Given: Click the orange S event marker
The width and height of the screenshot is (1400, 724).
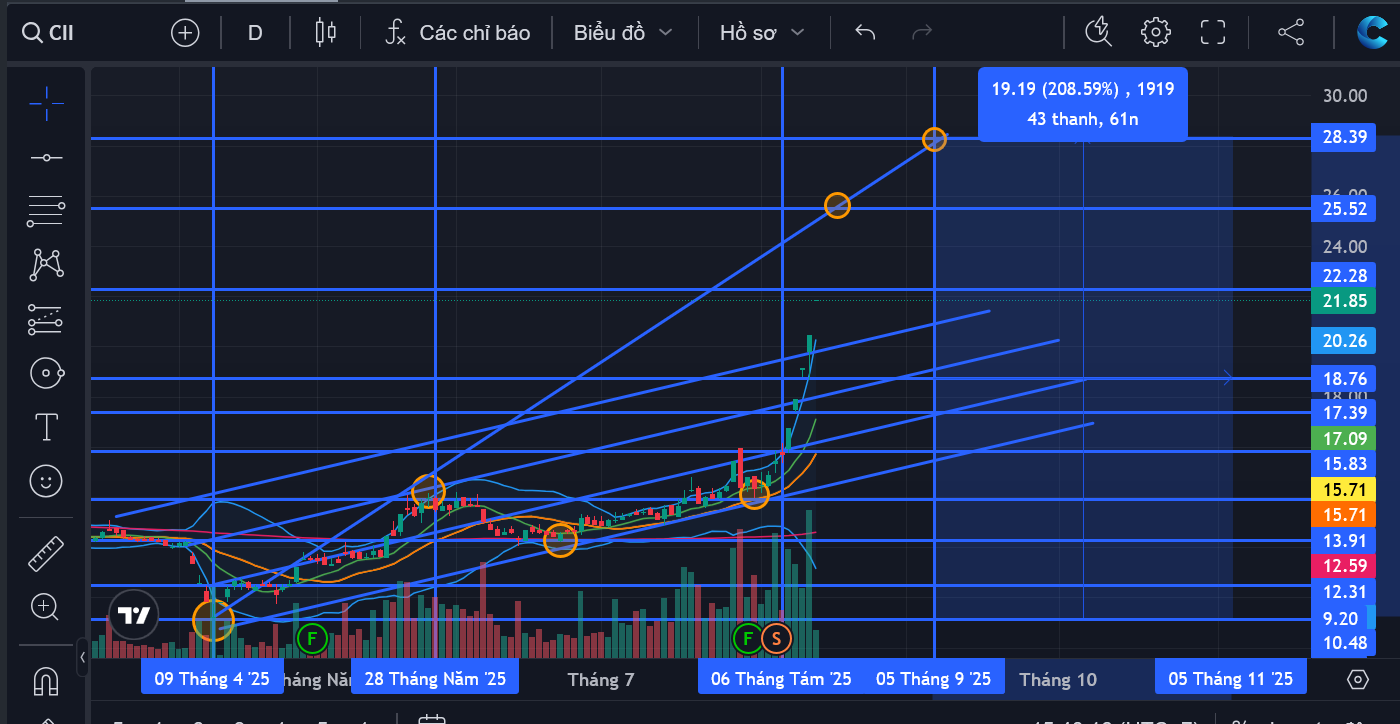Looking at the screenshot, I should tap(776, 637).
